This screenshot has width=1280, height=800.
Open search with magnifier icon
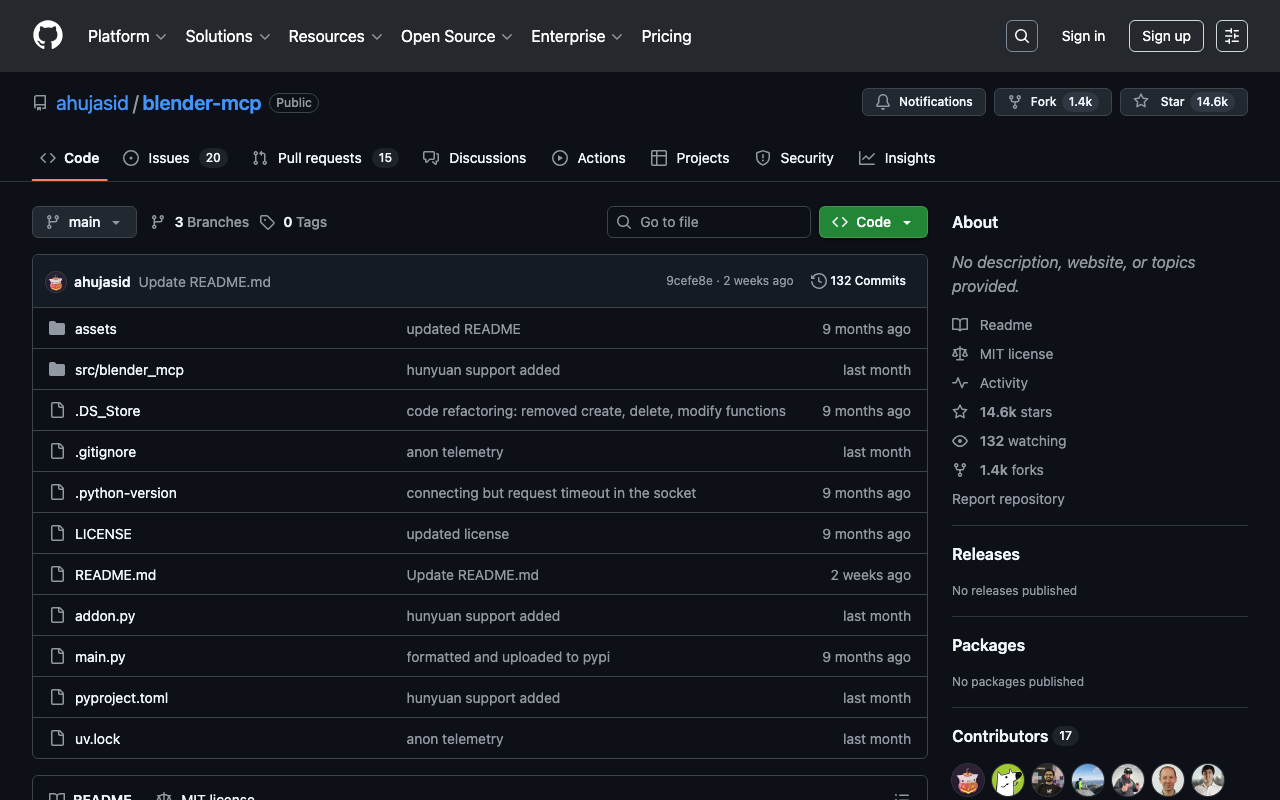(1022, 36)
